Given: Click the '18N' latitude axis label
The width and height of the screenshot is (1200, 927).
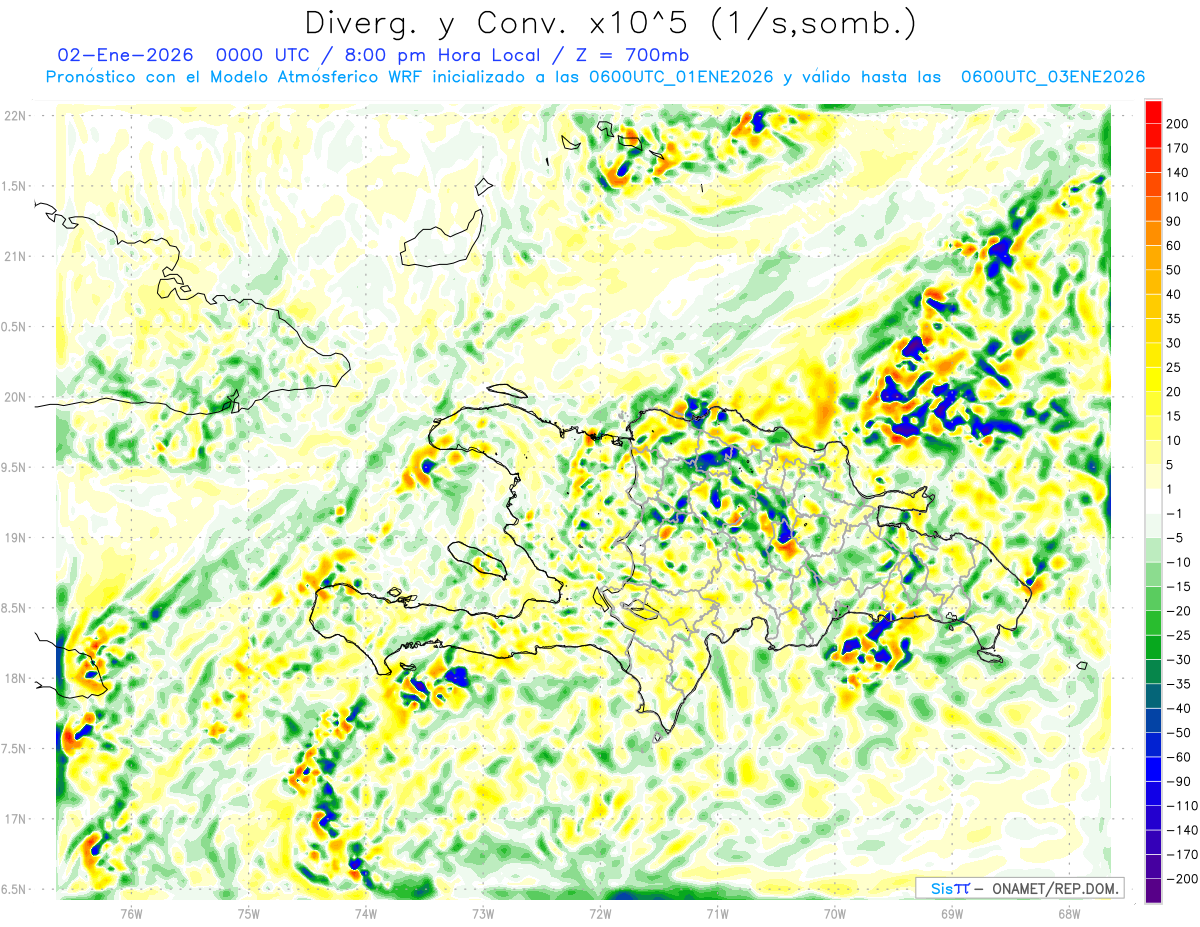Looking at the screenshot, I should 15,678.
